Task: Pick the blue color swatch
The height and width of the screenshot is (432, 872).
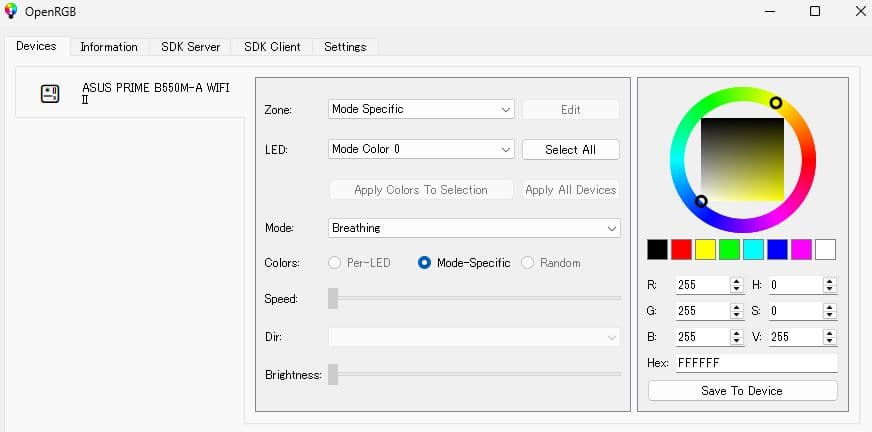Action: pos(777,250)
